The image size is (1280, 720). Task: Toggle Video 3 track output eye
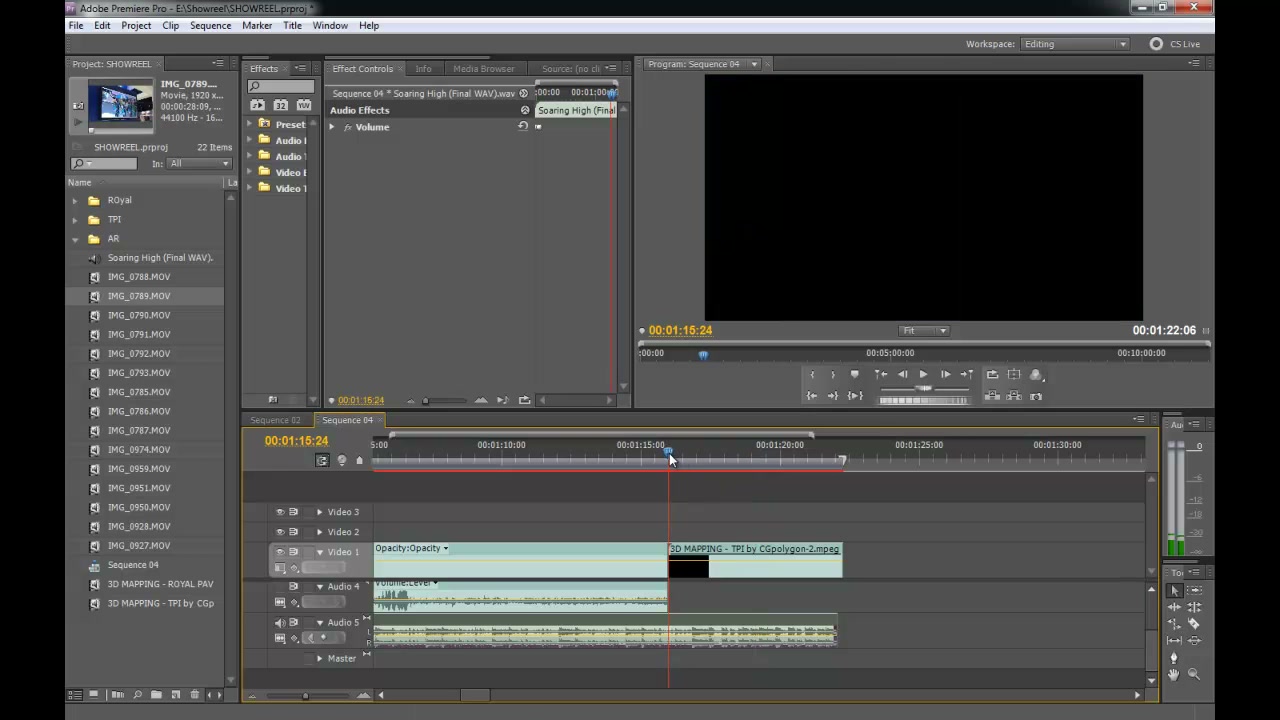(280, 512)
